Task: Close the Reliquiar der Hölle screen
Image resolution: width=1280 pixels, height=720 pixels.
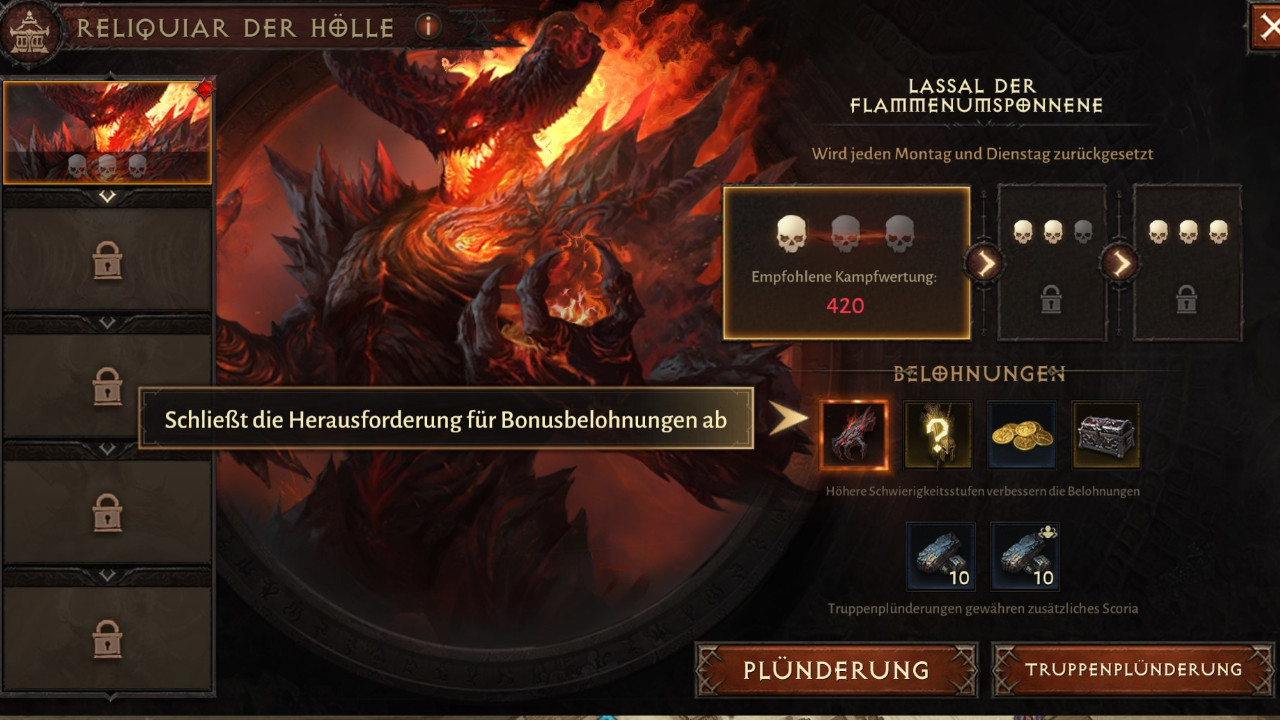Action: [x=1266, y=27]
